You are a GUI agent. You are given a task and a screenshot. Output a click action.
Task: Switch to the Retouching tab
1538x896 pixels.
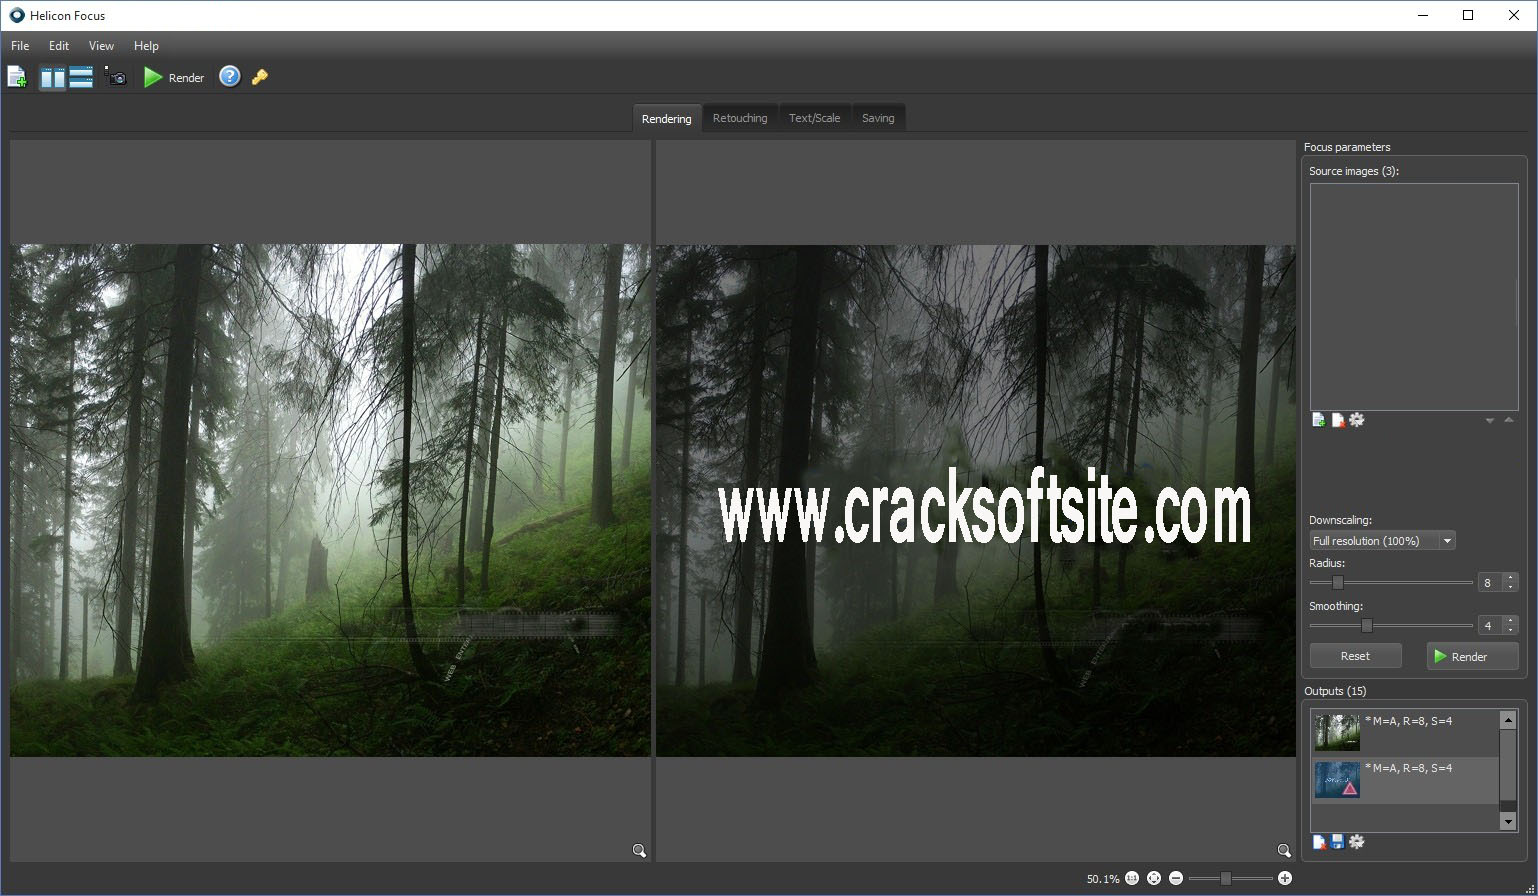[x=740, y=118]
